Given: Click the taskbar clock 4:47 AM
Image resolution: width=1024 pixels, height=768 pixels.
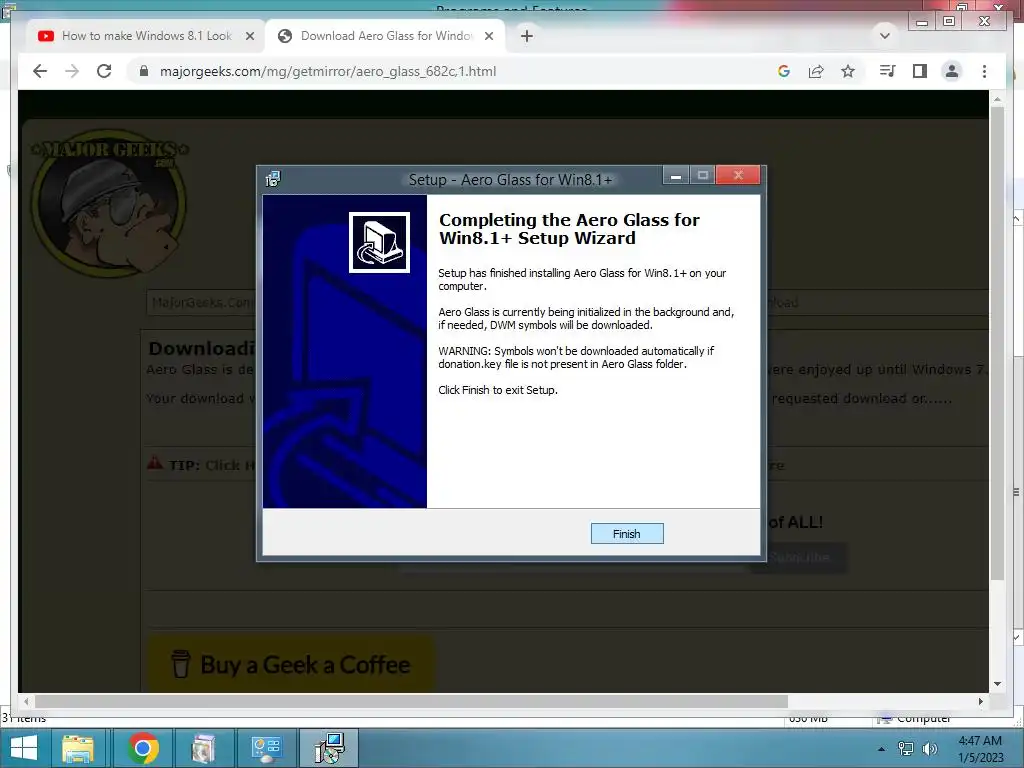Looking at the screenshot, I should (980, 749).
